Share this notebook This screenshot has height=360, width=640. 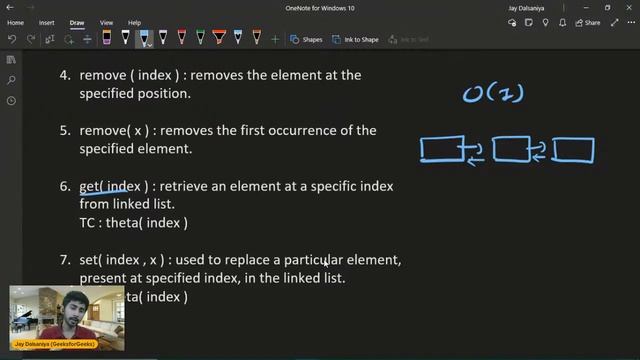588,23
